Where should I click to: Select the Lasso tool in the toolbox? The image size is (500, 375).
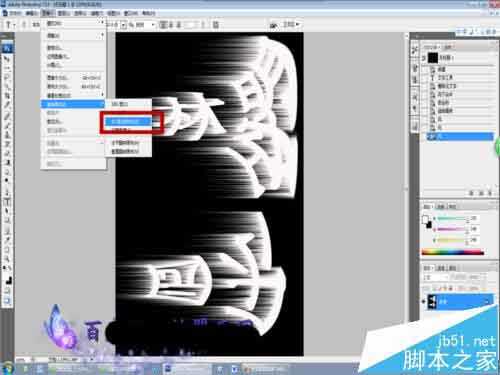[x=7, y=77]
